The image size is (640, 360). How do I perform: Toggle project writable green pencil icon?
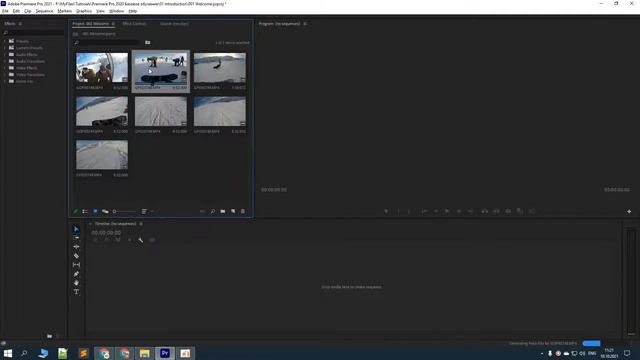pos(75,211)
